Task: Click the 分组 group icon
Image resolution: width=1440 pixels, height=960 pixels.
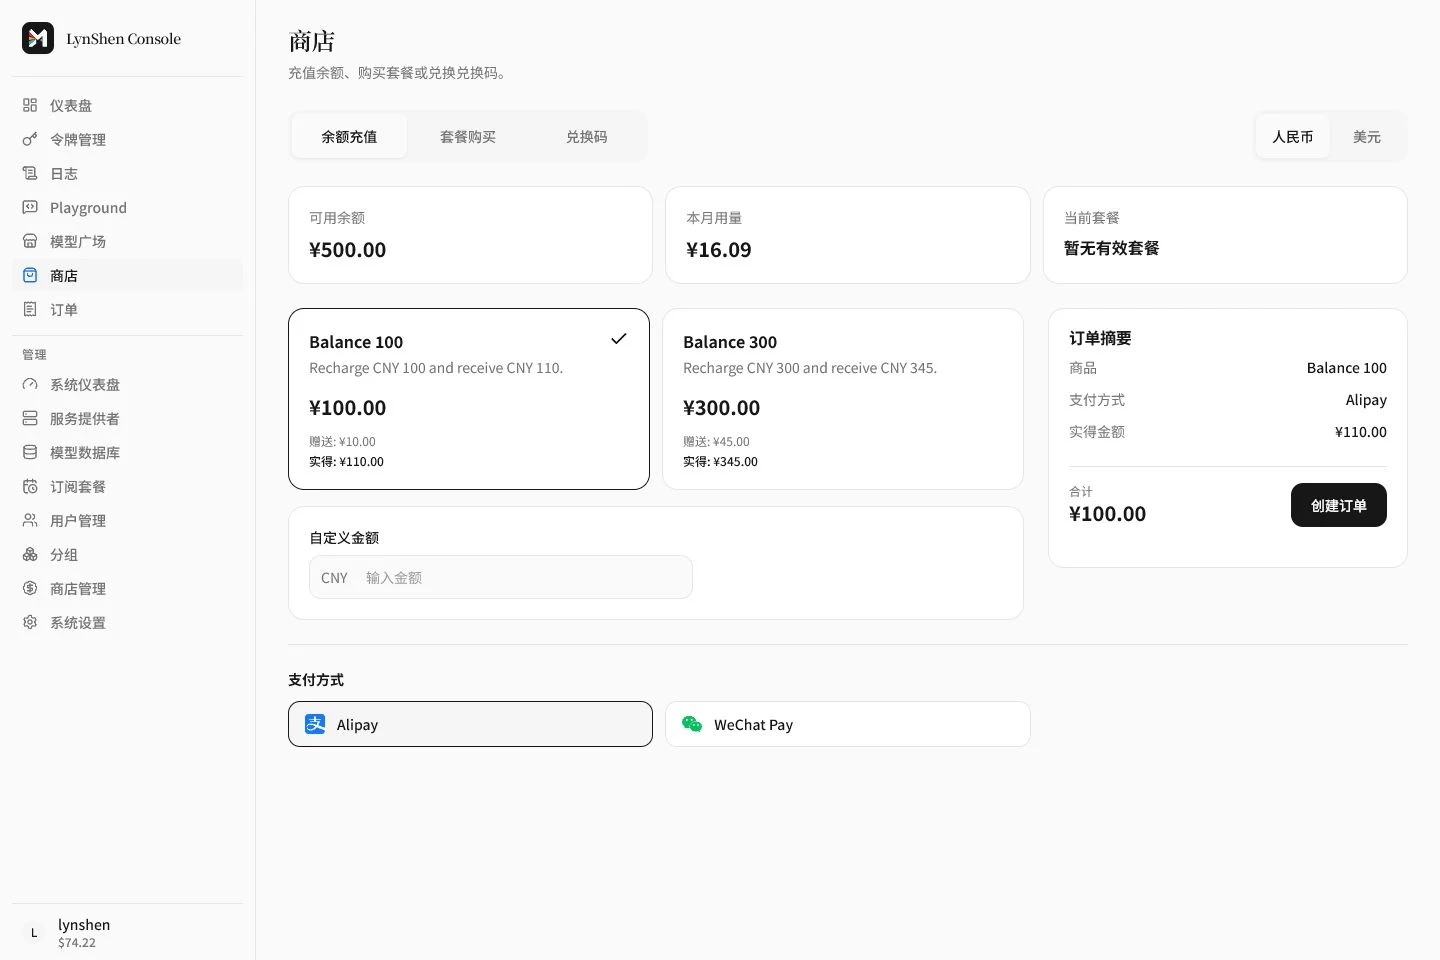Action: 30,554
